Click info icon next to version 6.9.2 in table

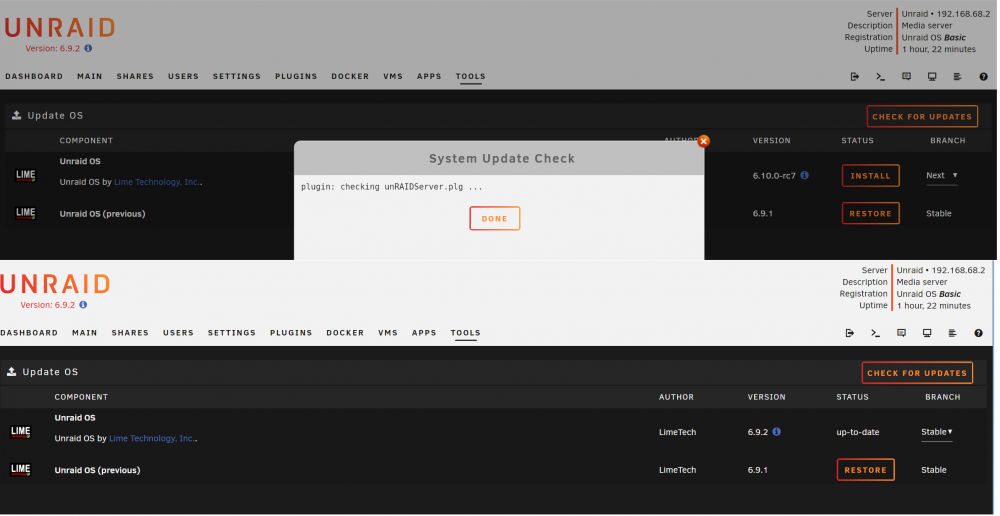coord(776,431)
